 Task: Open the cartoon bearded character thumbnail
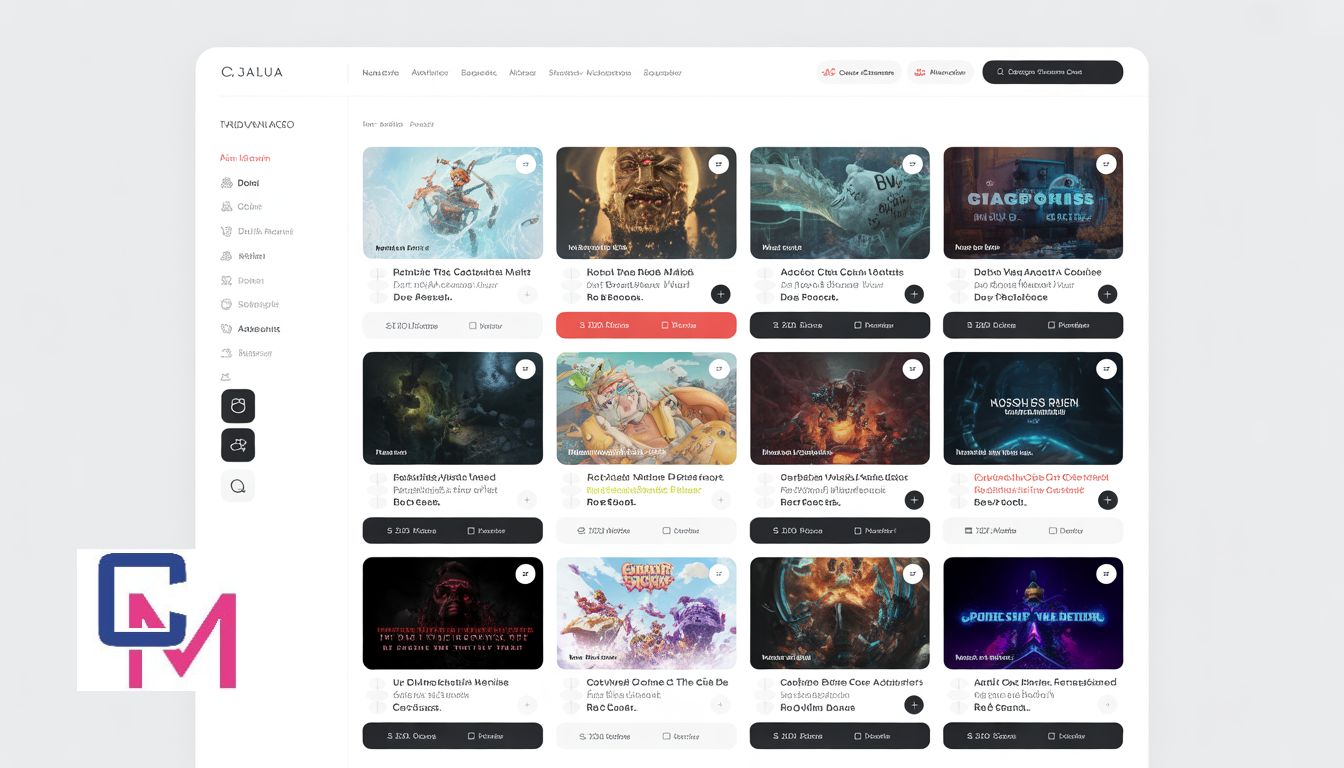(646, 408)
